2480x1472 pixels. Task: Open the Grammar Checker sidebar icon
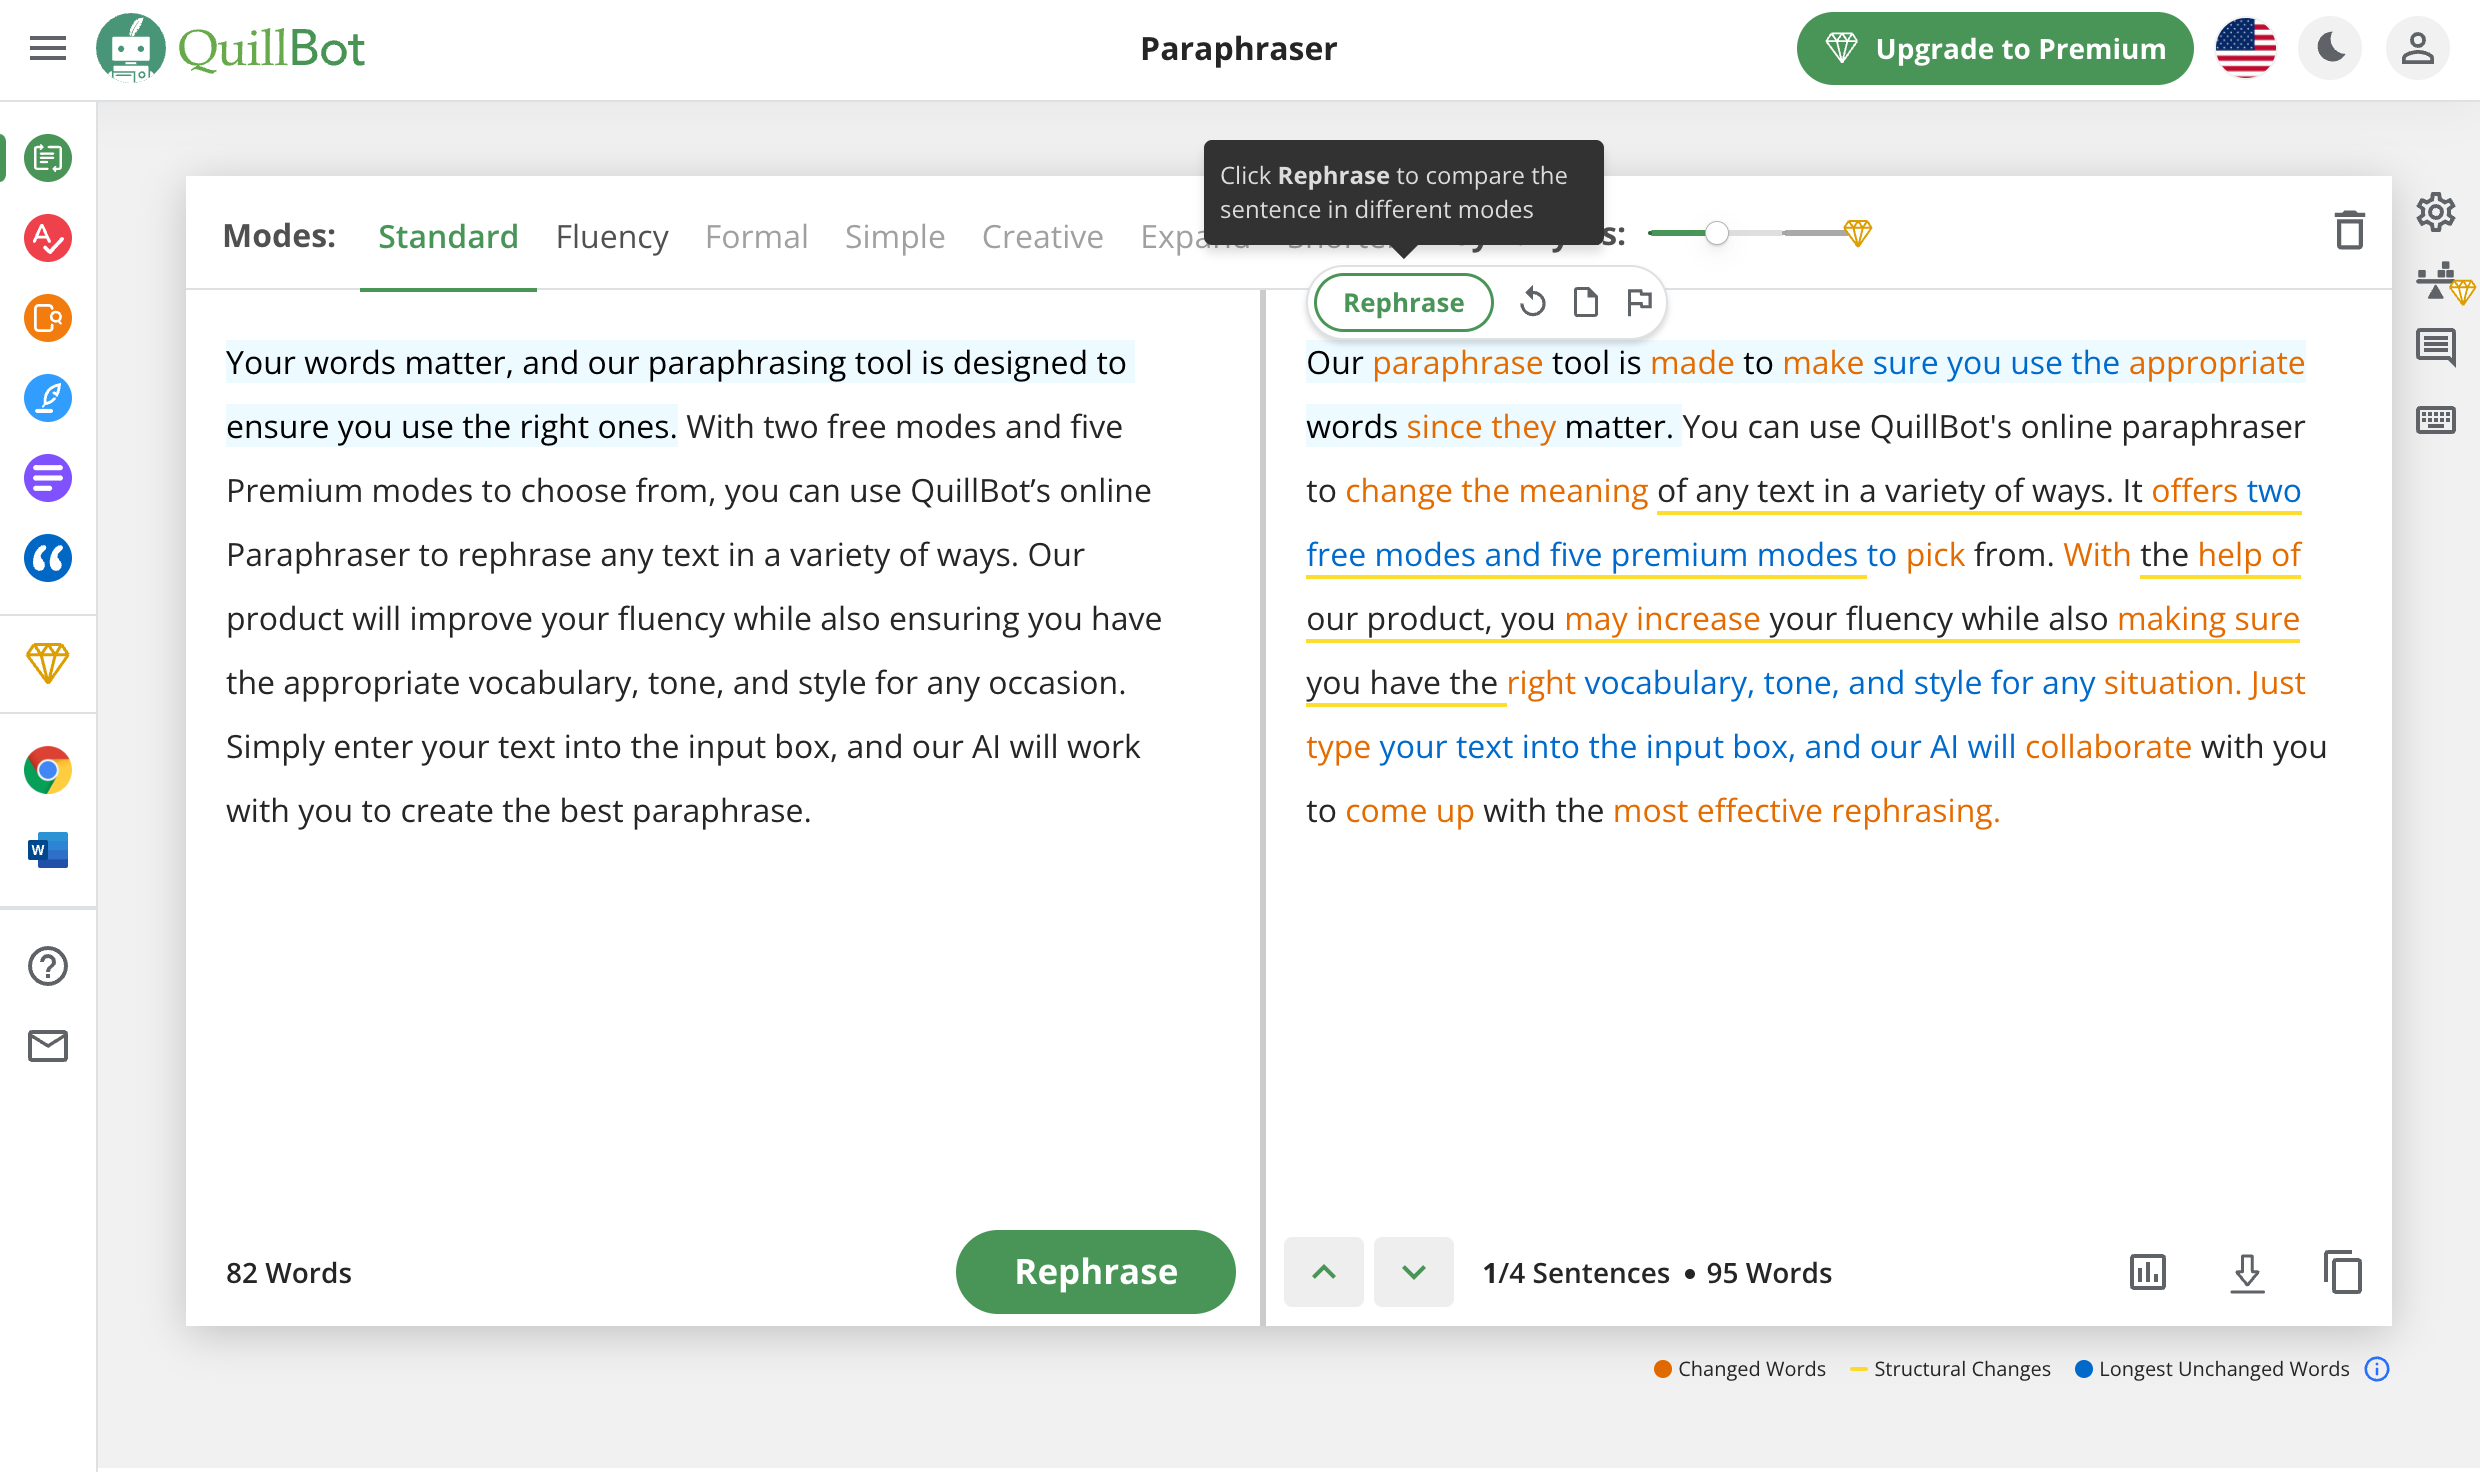point(48,238)
